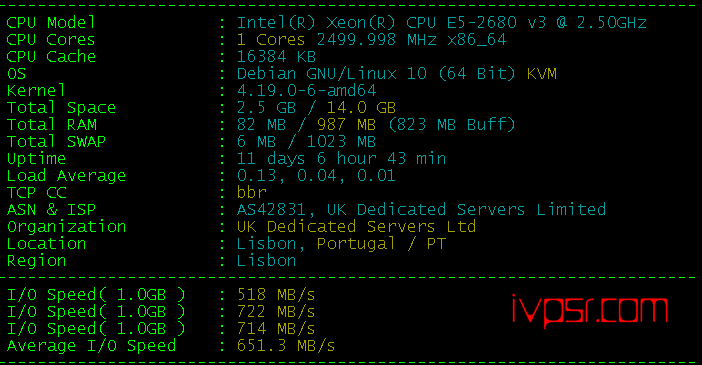This screenshot has height=365, width=702.
Task: Click the CPU Cache 16384 KB value
Action: pos(276,56)
